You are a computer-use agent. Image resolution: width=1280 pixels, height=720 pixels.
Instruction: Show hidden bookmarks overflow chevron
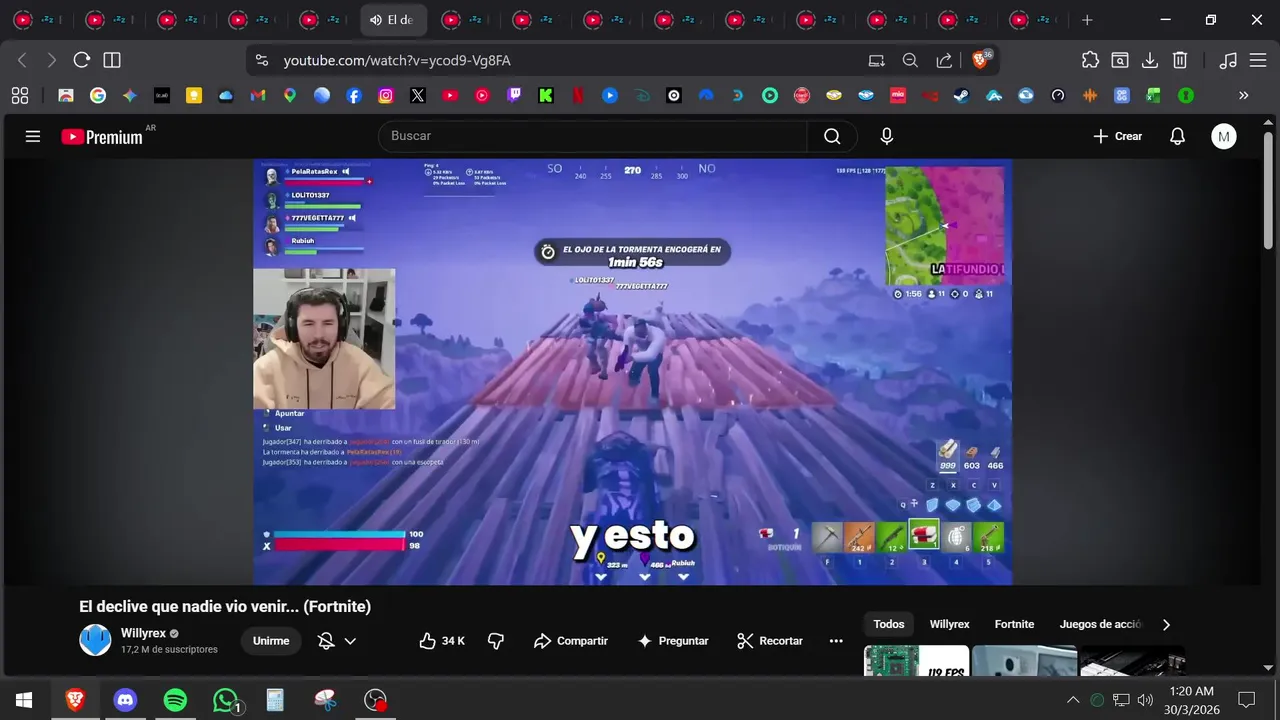tap(1244, 96)
